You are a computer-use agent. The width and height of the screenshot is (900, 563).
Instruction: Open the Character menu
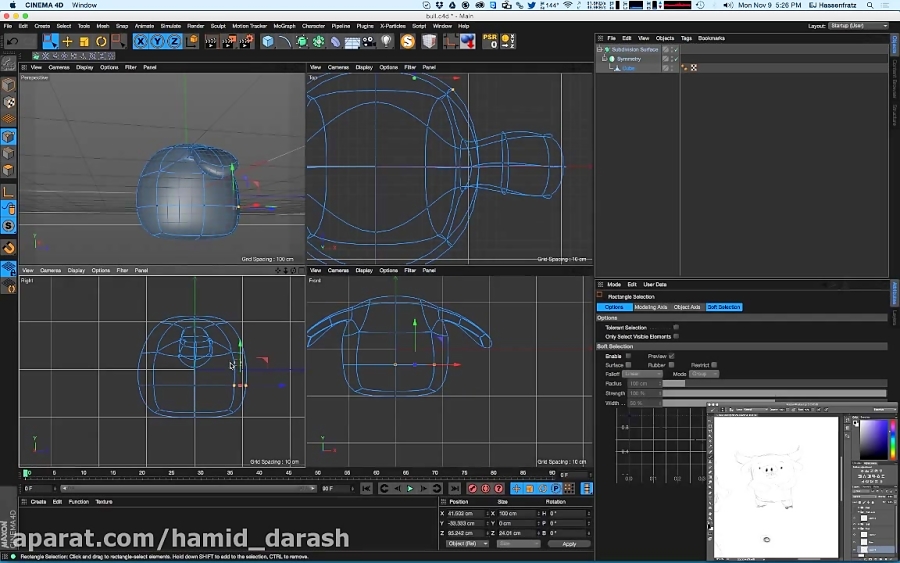(x=313, y=26)
